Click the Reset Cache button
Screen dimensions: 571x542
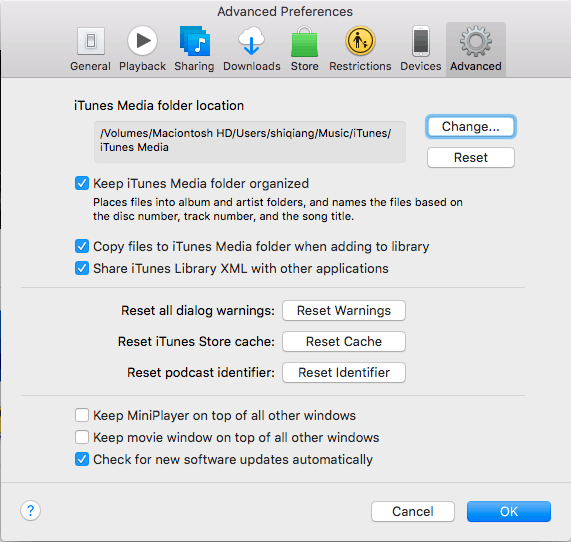344,342
